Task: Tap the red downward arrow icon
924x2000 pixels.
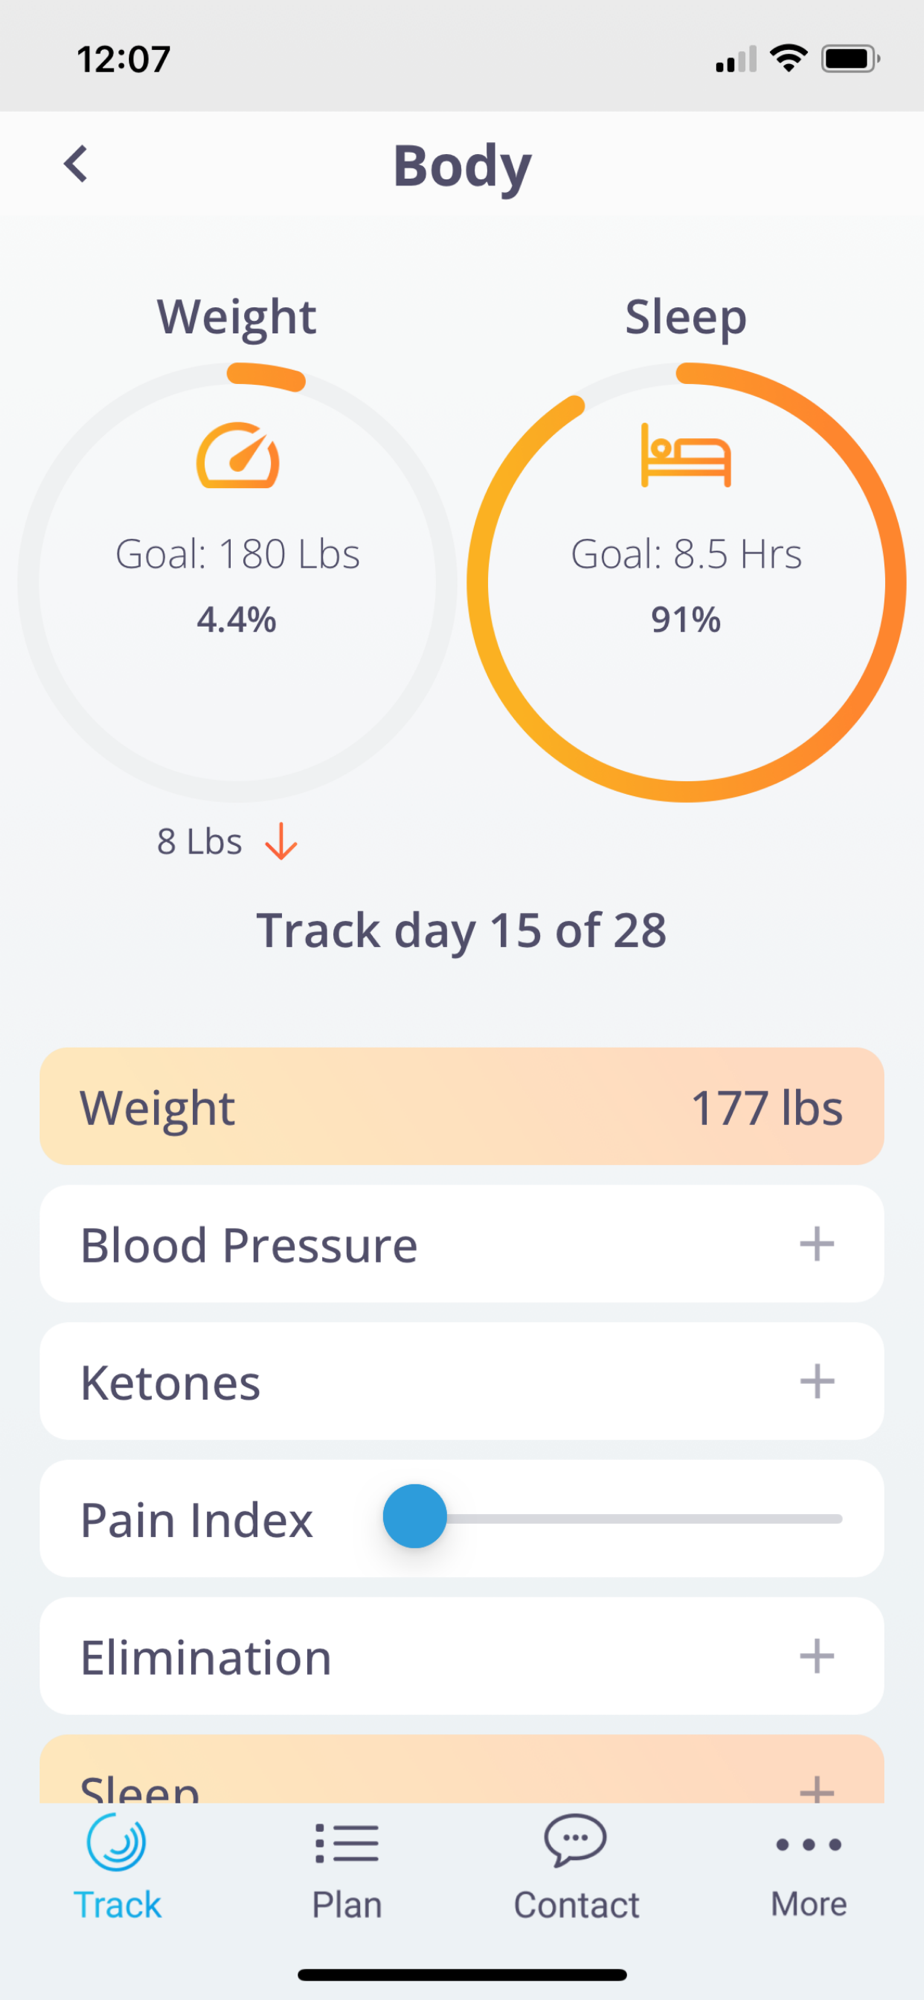Action: click(x=281, y=841)
